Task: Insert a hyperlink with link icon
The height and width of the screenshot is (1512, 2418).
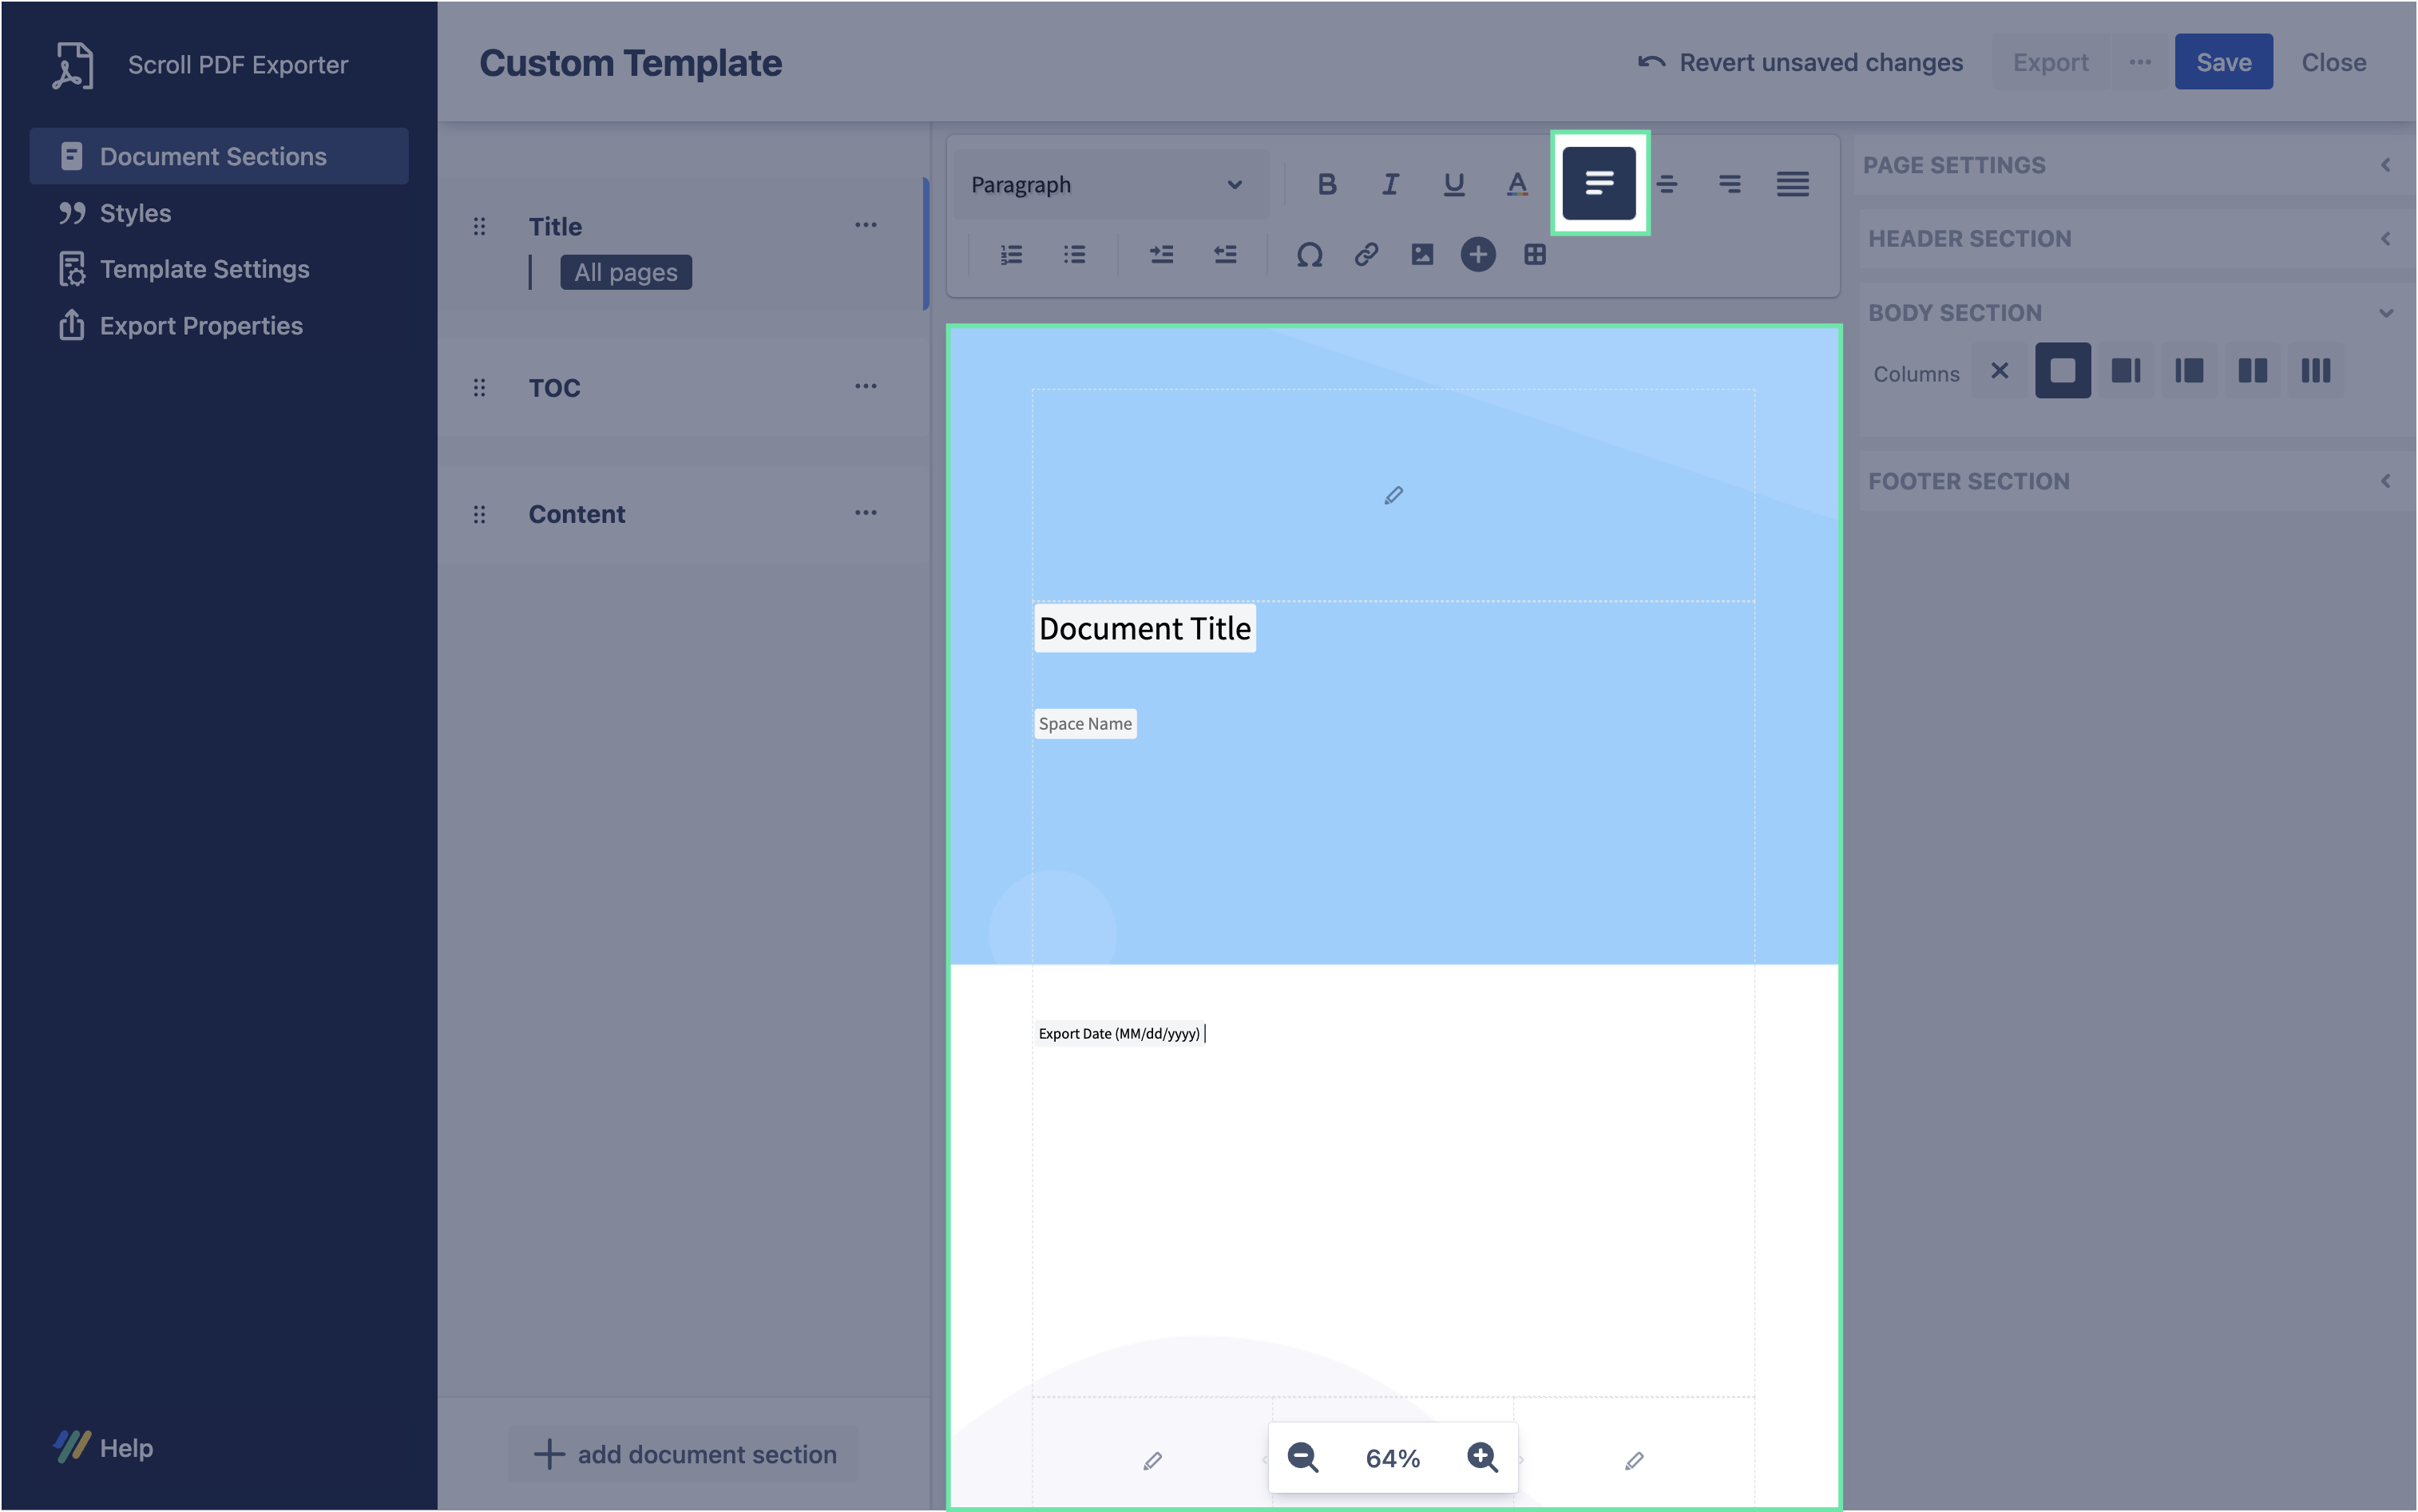Action: [1366, 255]
